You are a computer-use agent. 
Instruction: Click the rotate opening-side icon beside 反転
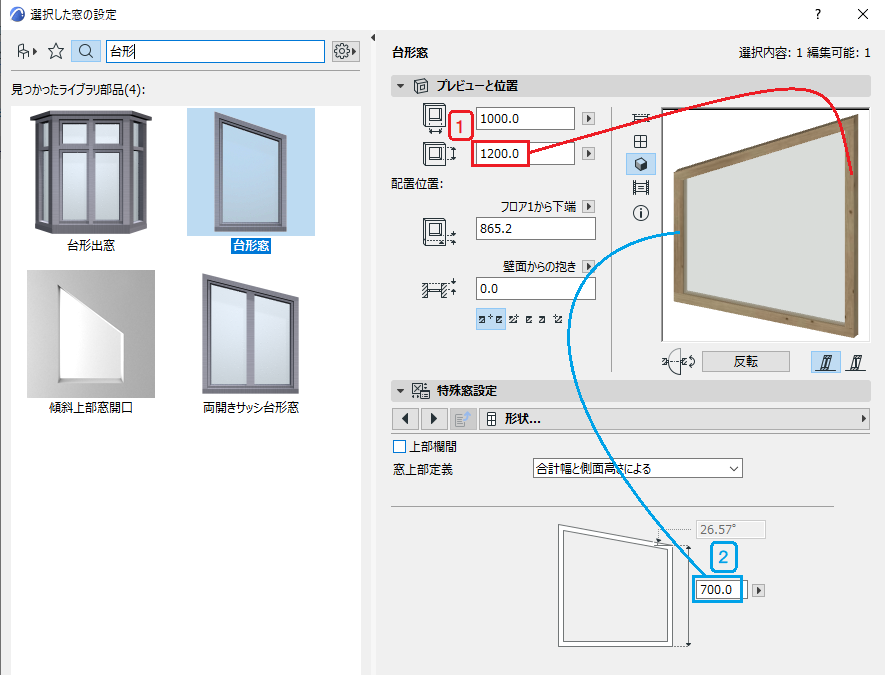click(679, 362)
